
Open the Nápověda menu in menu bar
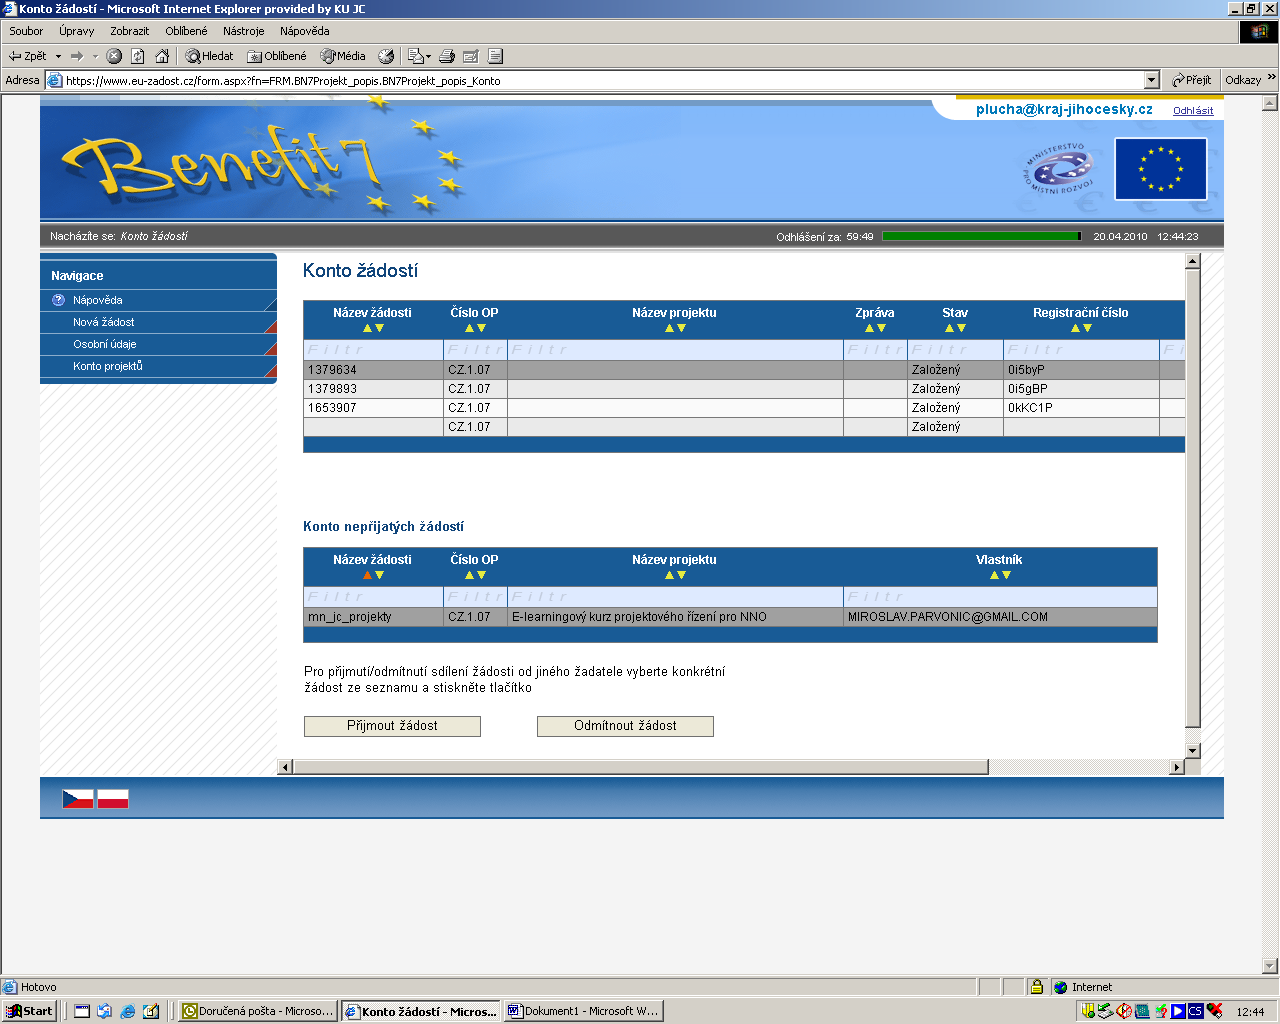tap(305, 31)
